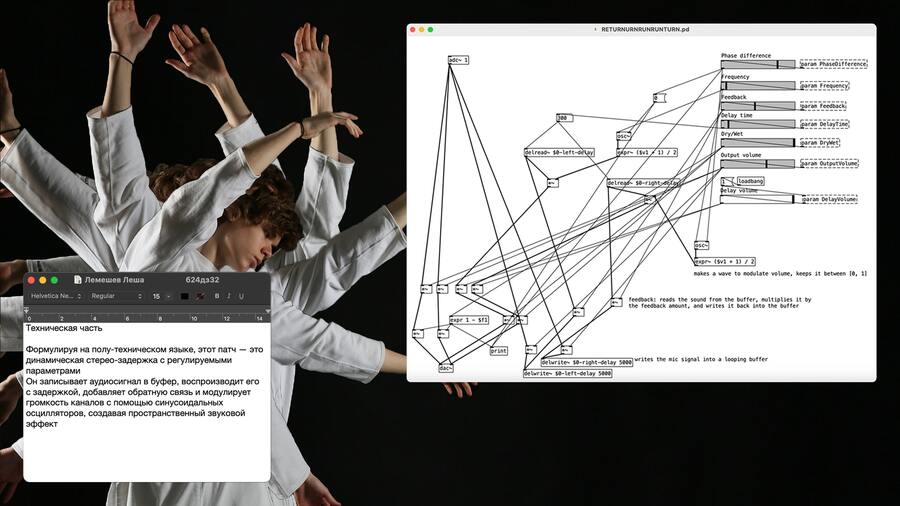The image size is (900, 506).
Task: Zoom the Pd patch window green button
Action: coord(430,29)
